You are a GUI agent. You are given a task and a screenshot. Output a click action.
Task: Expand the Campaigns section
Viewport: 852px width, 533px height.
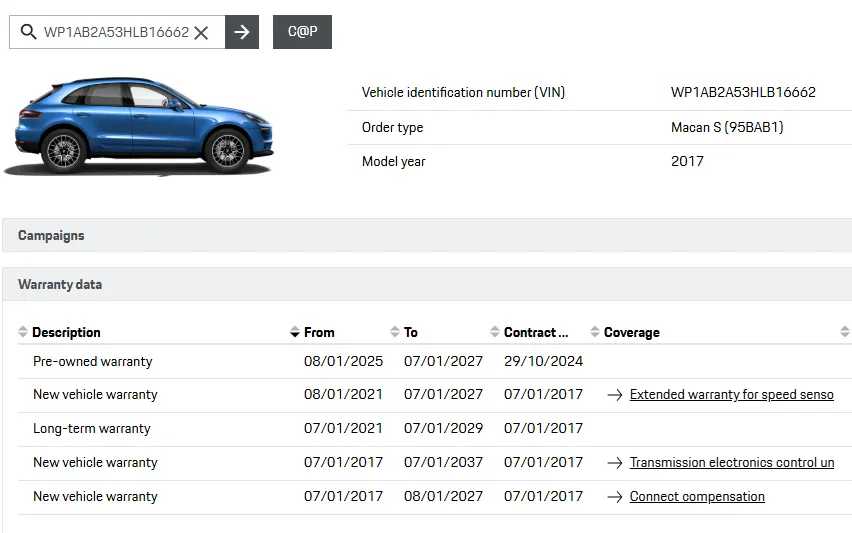tap(427, 235)
